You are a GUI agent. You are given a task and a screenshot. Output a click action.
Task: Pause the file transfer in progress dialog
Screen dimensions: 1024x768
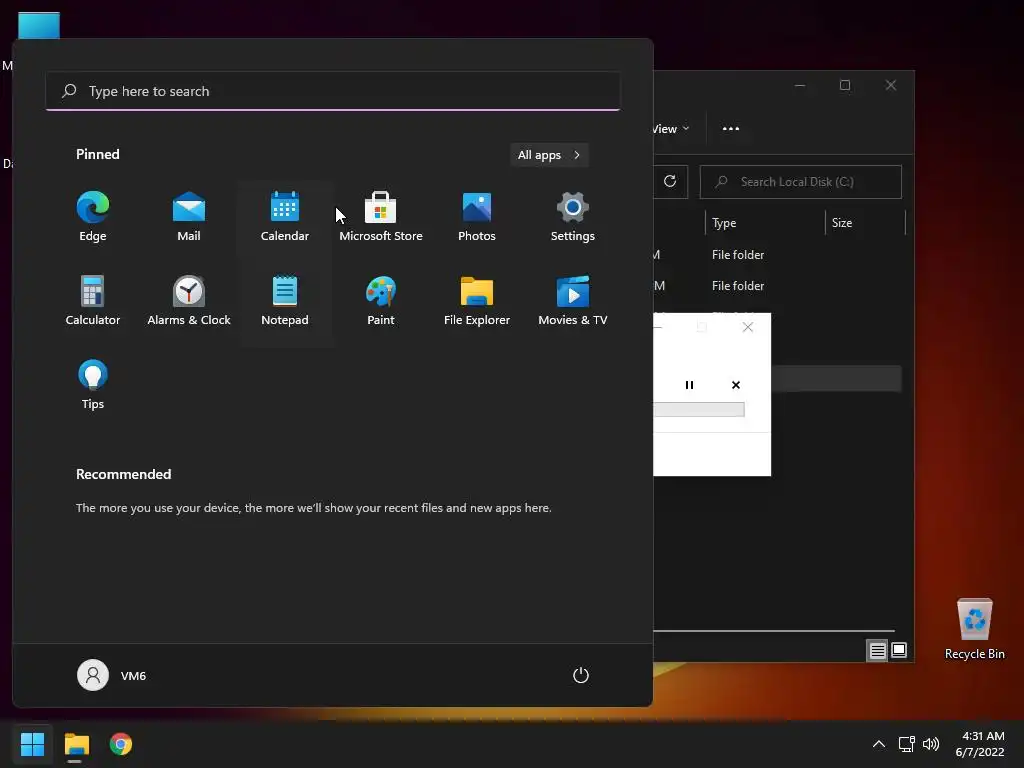click(689, 385)
